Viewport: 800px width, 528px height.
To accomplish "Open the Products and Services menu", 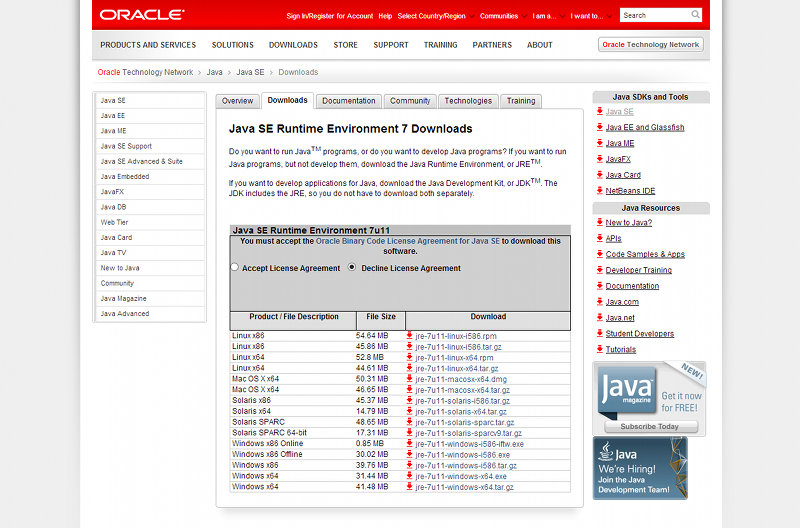I will (148, 45).
